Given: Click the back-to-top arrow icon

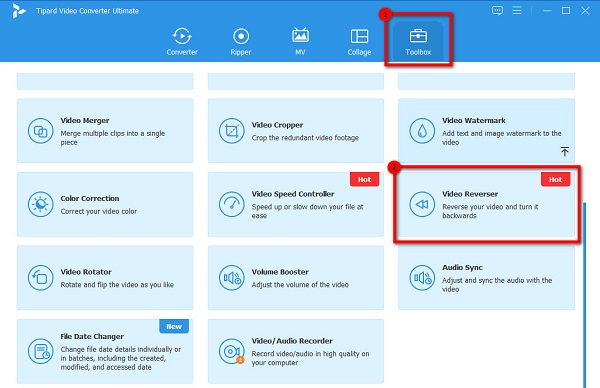Looking at the screenshot, I should [x=565, y=151].
